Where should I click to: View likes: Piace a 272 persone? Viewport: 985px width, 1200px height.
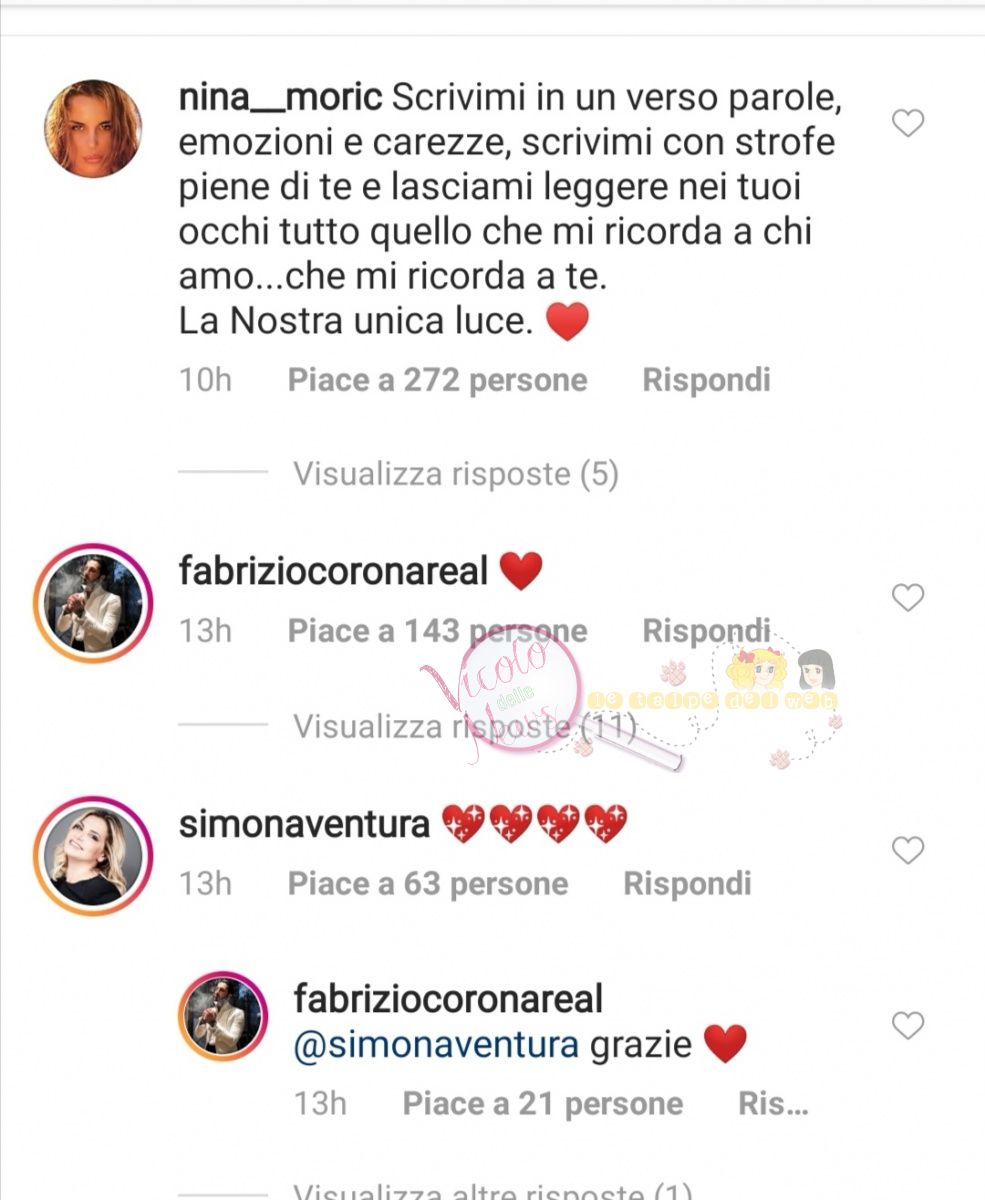(x=438, y=380)
